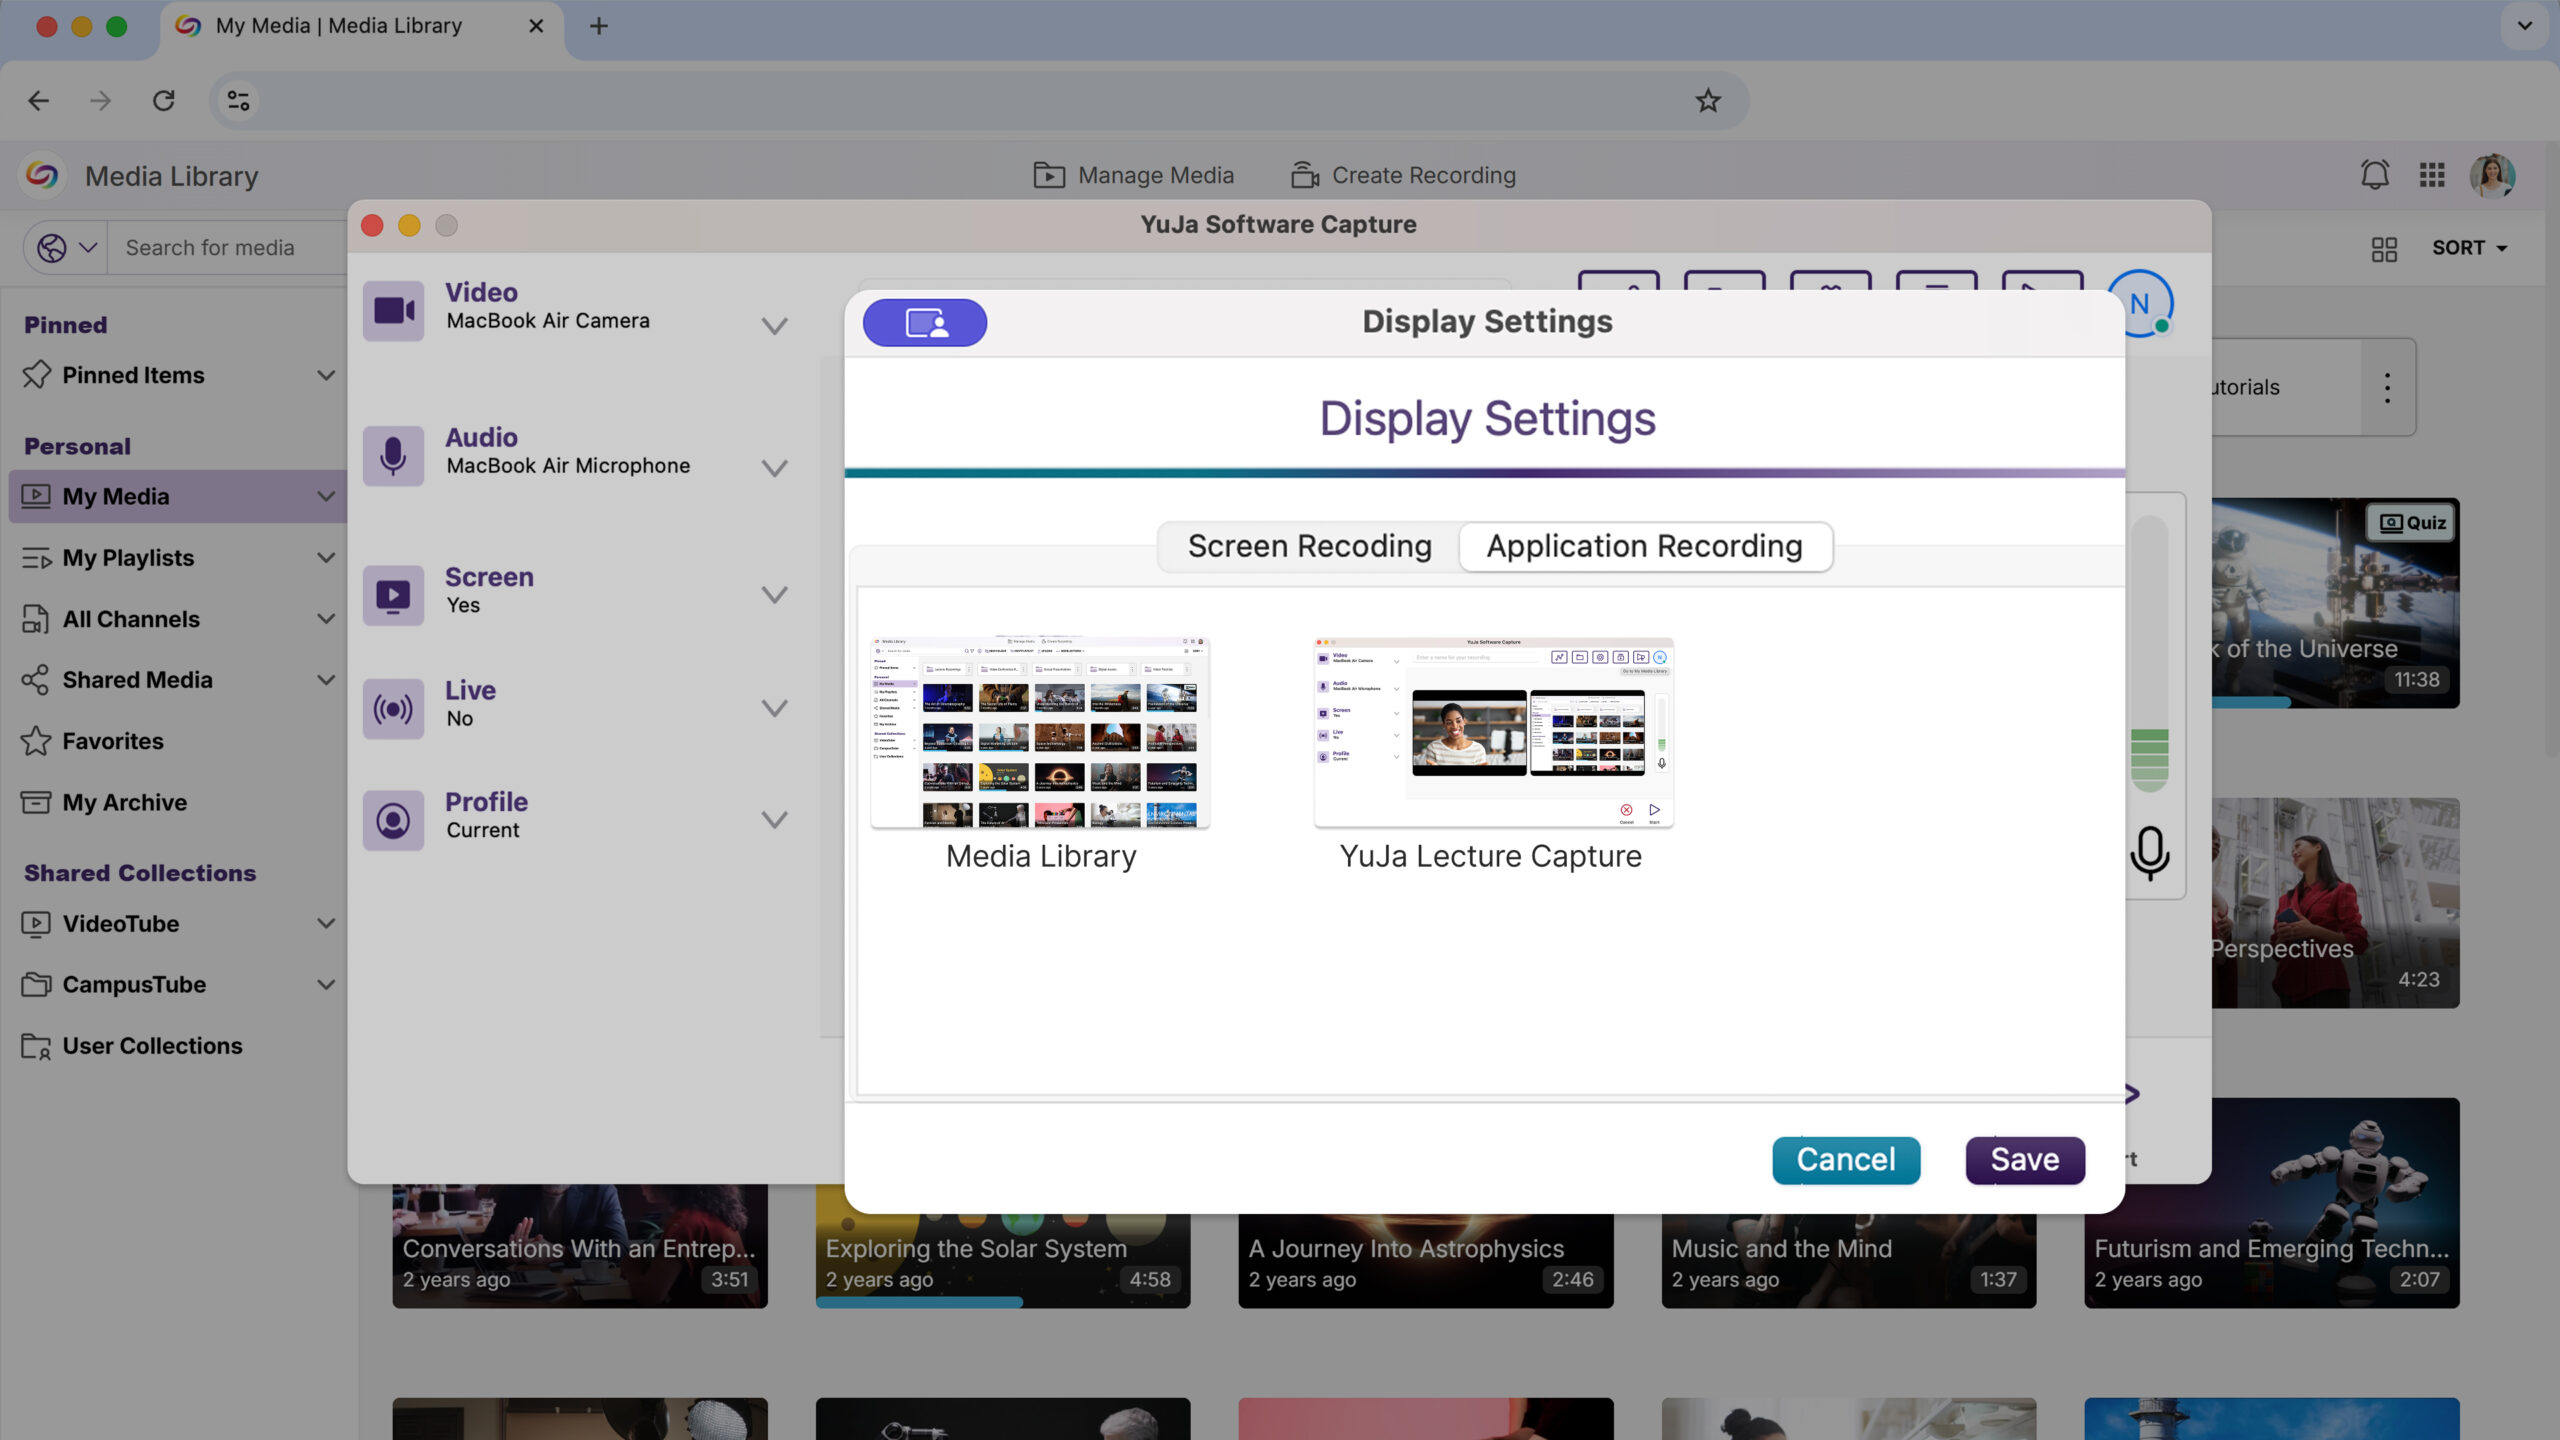Select the YuJa Lecture Capture window thumbnail

[1492, 733]
